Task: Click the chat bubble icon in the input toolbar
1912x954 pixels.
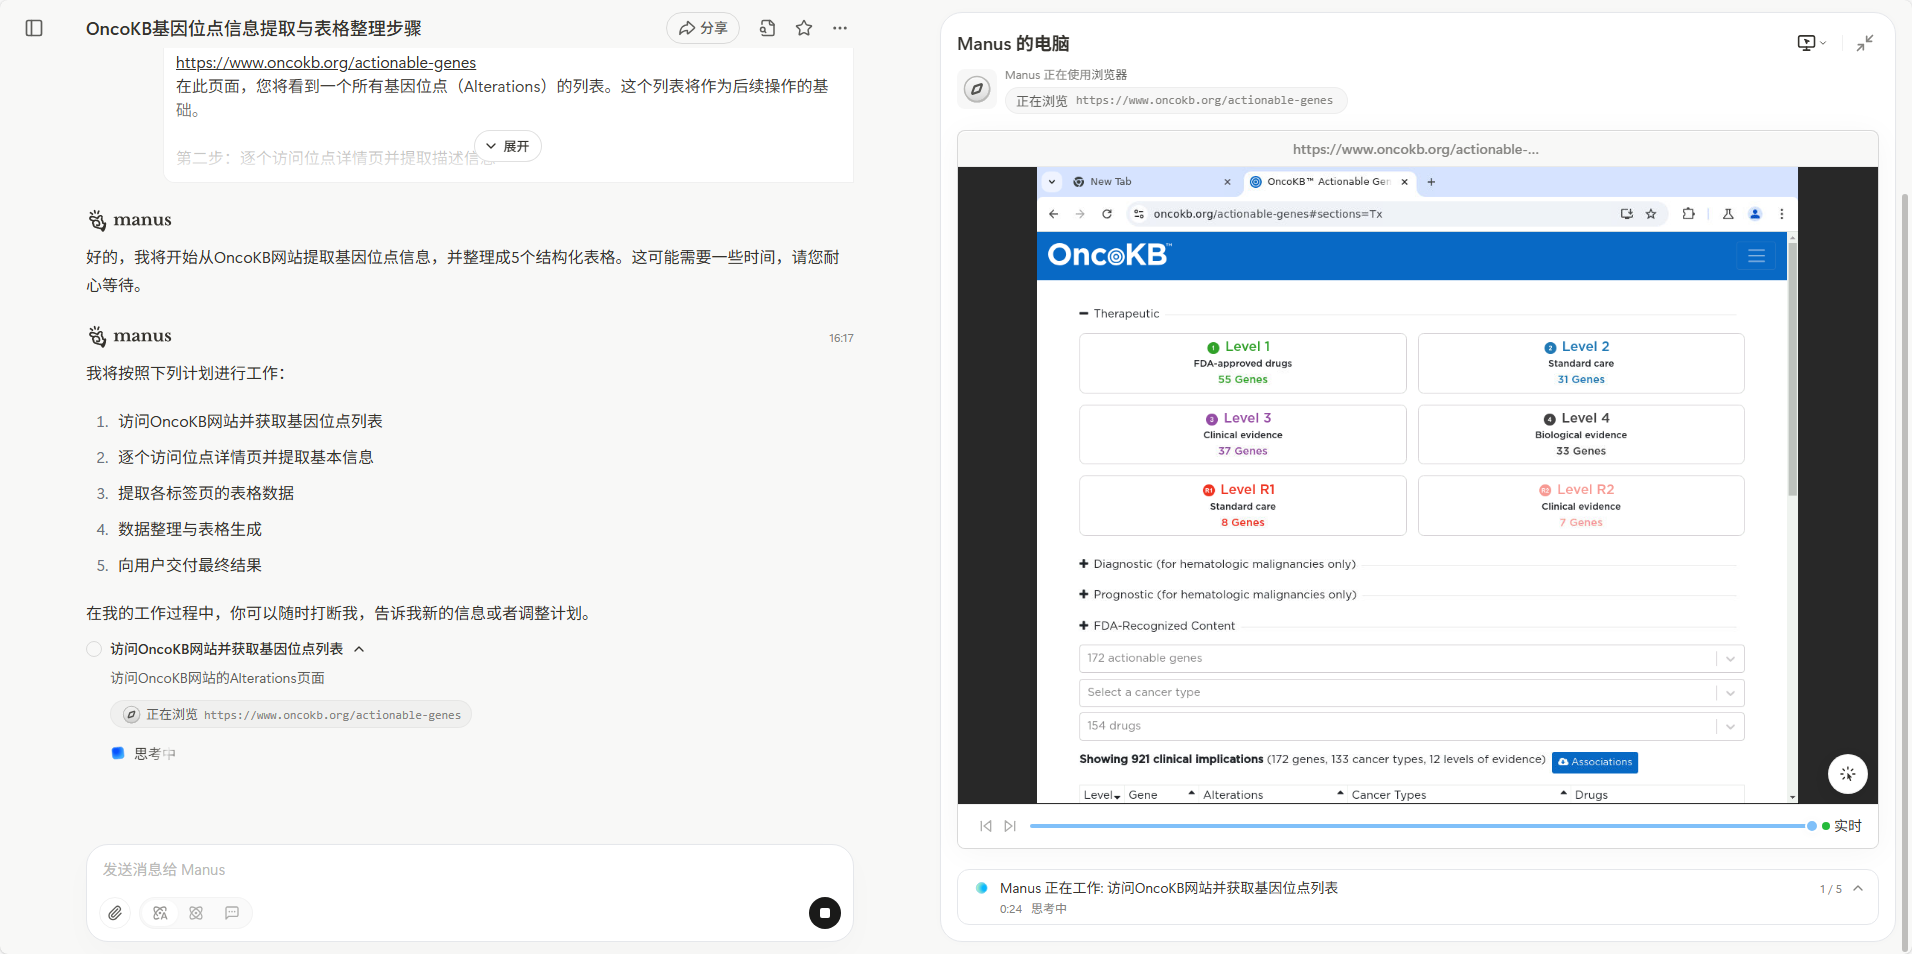Action: 232,913
